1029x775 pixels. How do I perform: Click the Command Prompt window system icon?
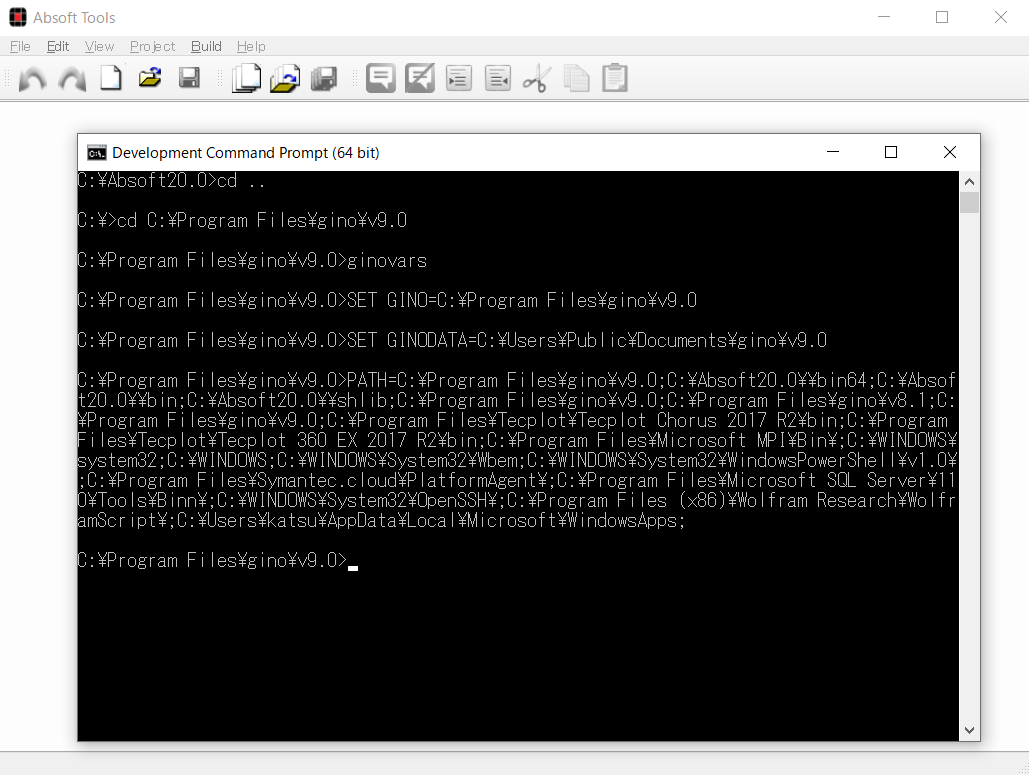click(96, 153)
